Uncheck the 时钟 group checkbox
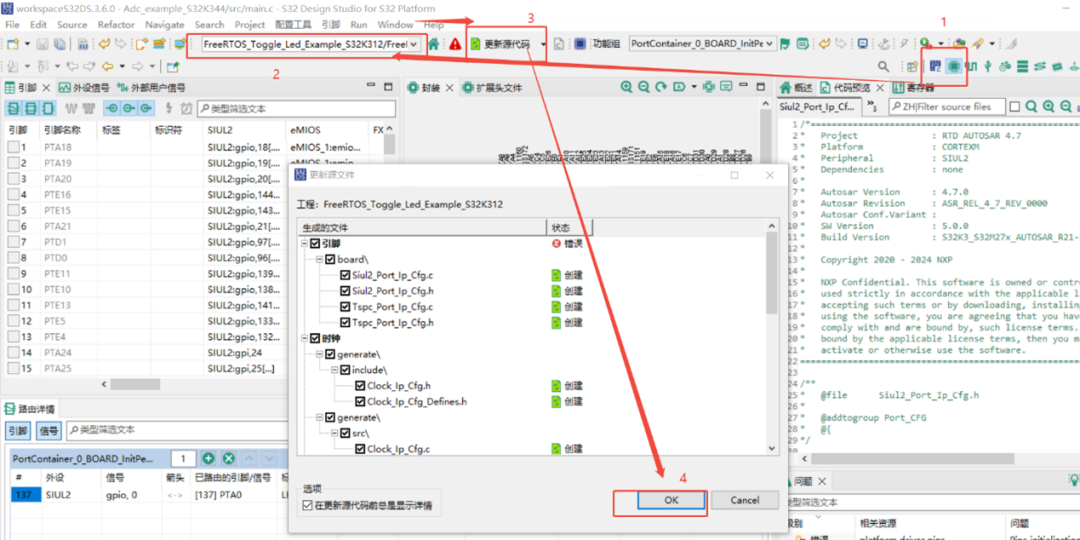Viewport: 1080px width, 540px height. click(x=315, y=338)
